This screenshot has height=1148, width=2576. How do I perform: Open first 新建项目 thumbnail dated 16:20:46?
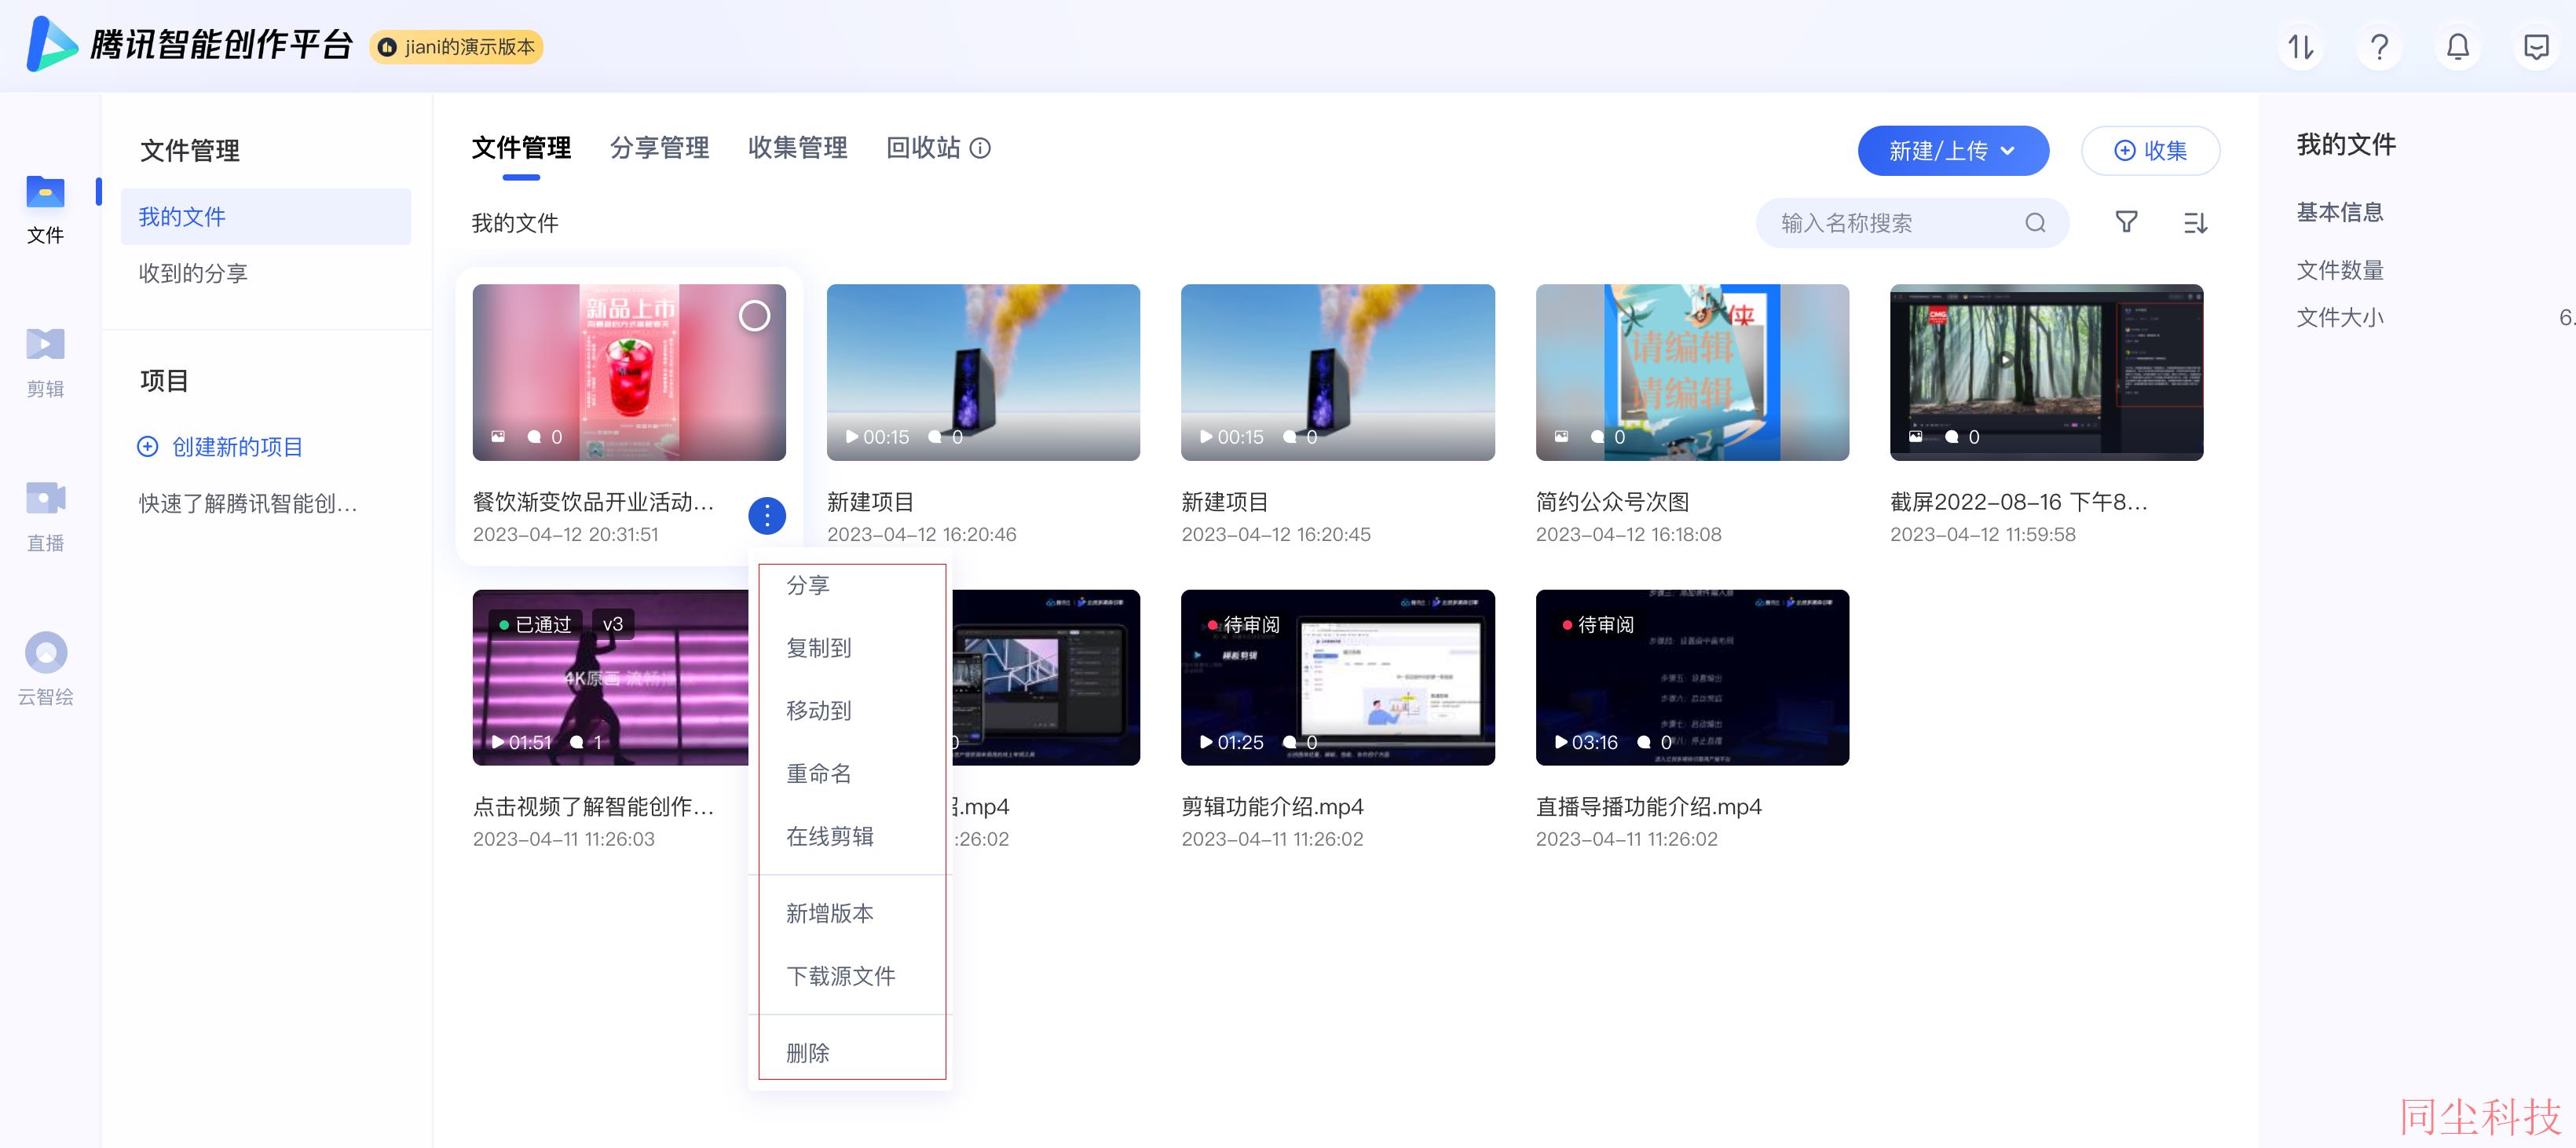[983, 372]
